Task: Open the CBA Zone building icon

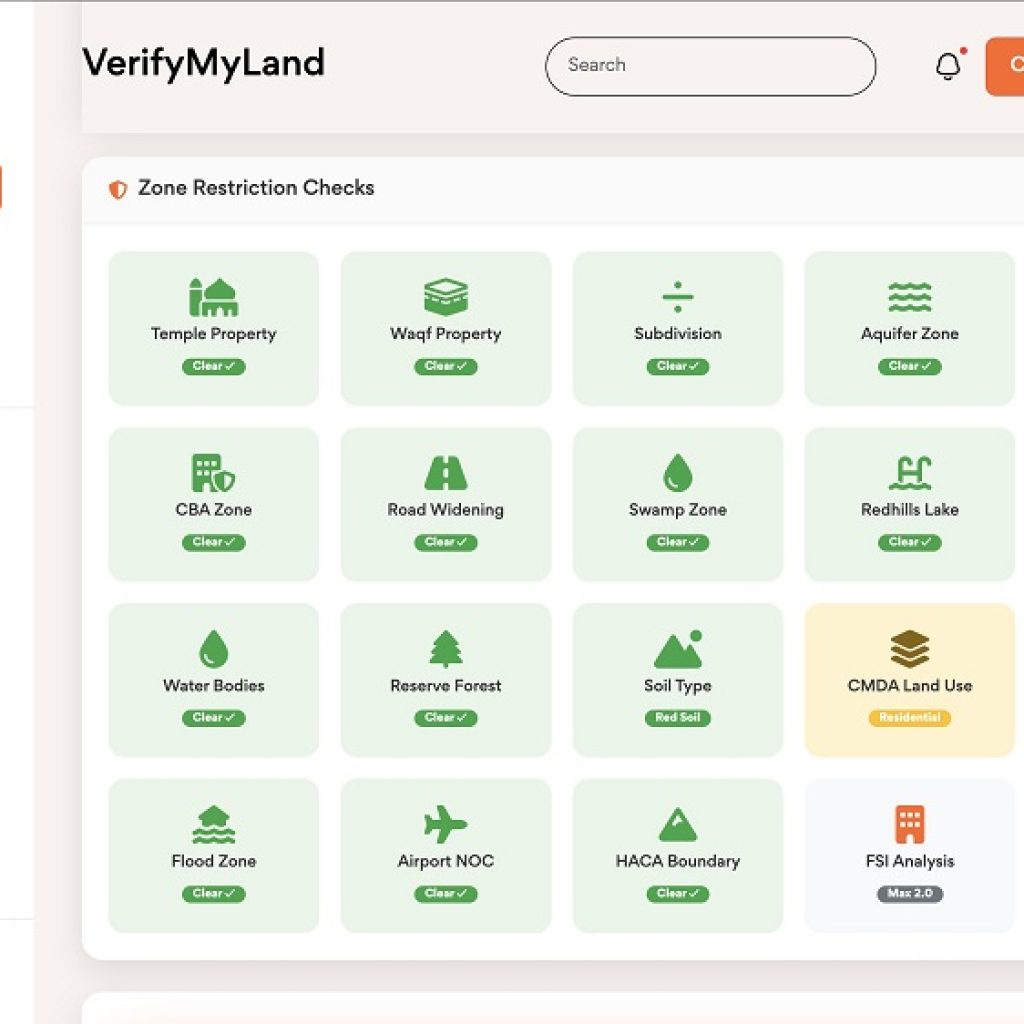Action: [213, 473]
